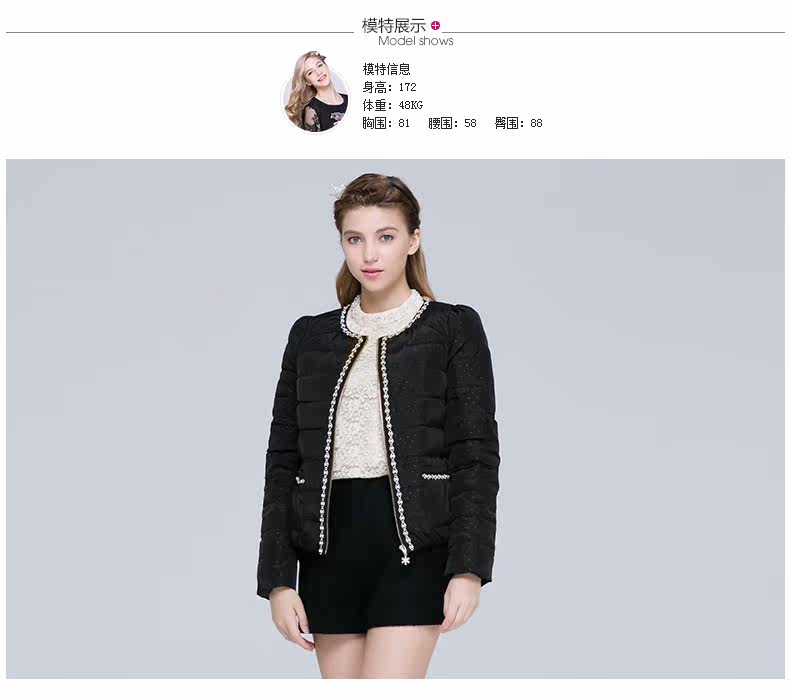Click the 腰围: 58 waist measurement
790x699 pixels.
[452, 123]
